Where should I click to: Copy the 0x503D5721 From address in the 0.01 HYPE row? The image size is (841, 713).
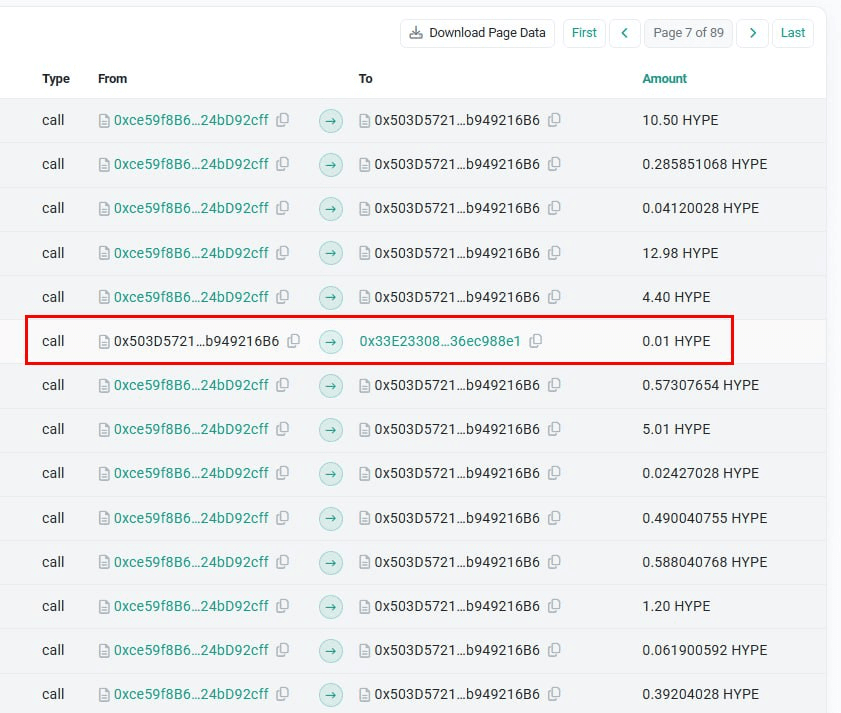[294, 341]
